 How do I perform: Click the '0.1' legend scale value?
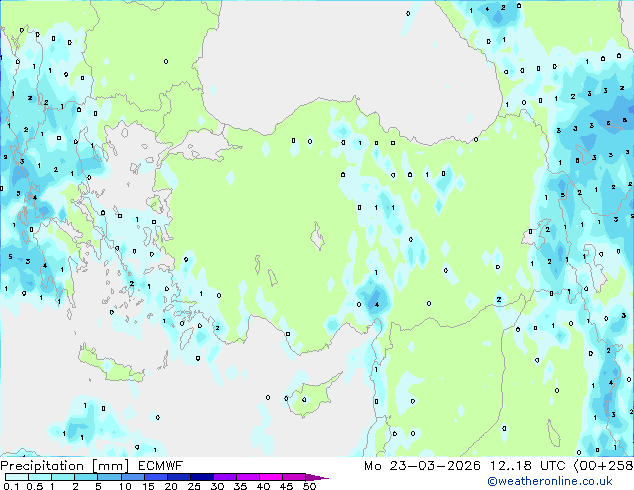[11, 486]
